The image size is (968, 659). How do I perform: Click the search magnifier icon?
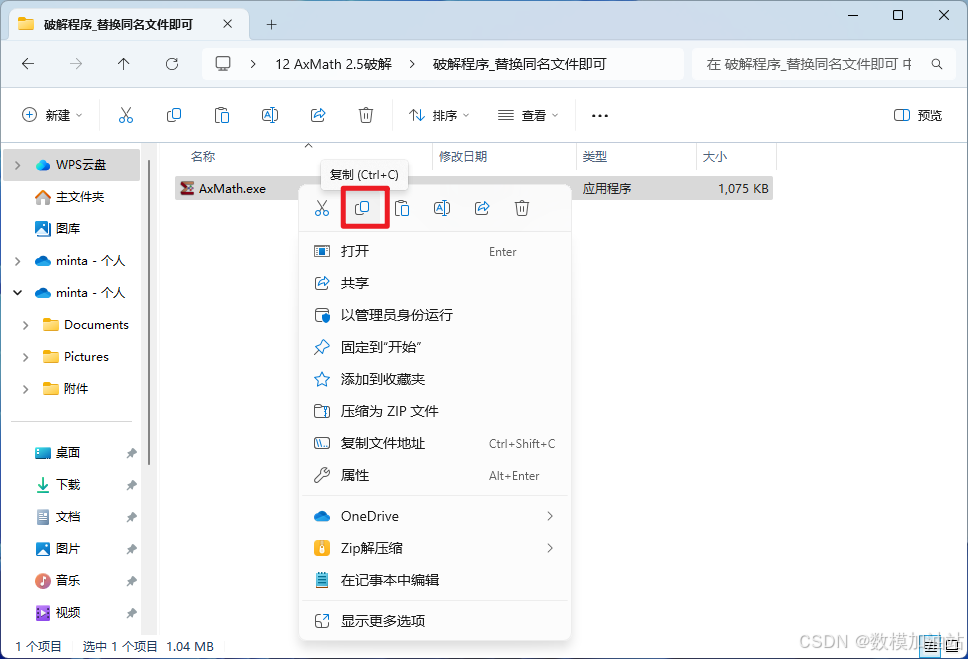coord(937,64)
